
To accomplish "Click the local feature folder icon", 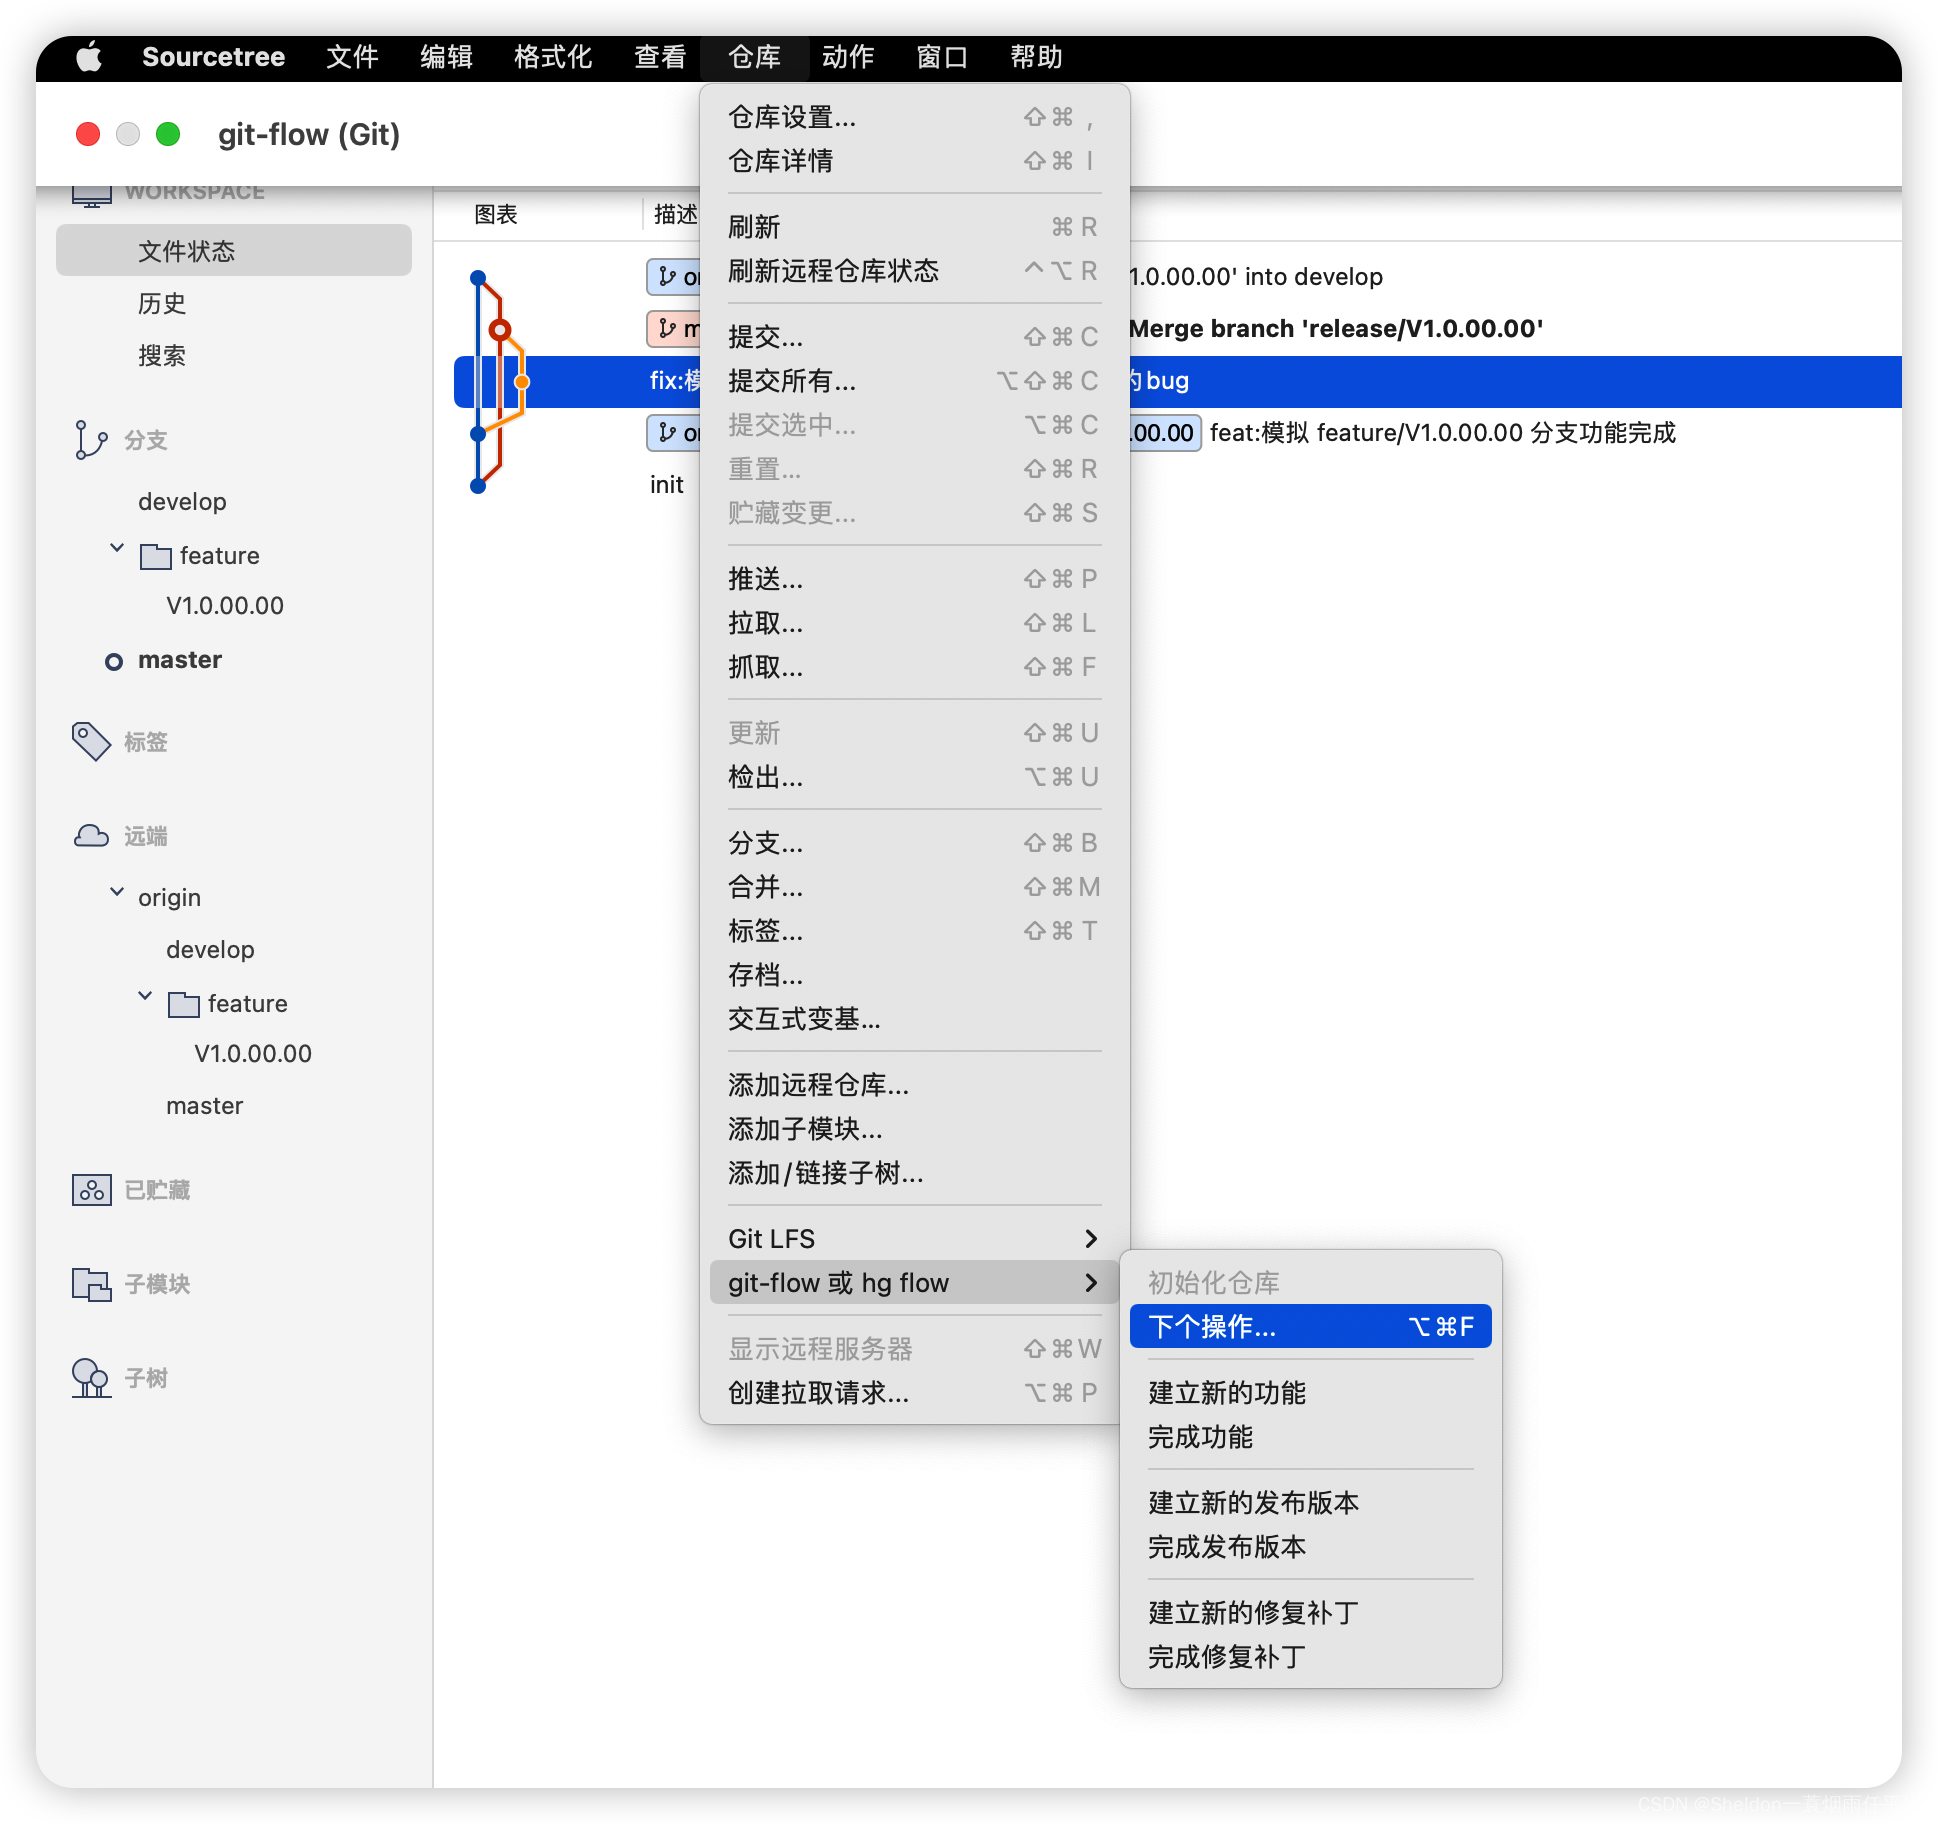I will pos(156,556).
